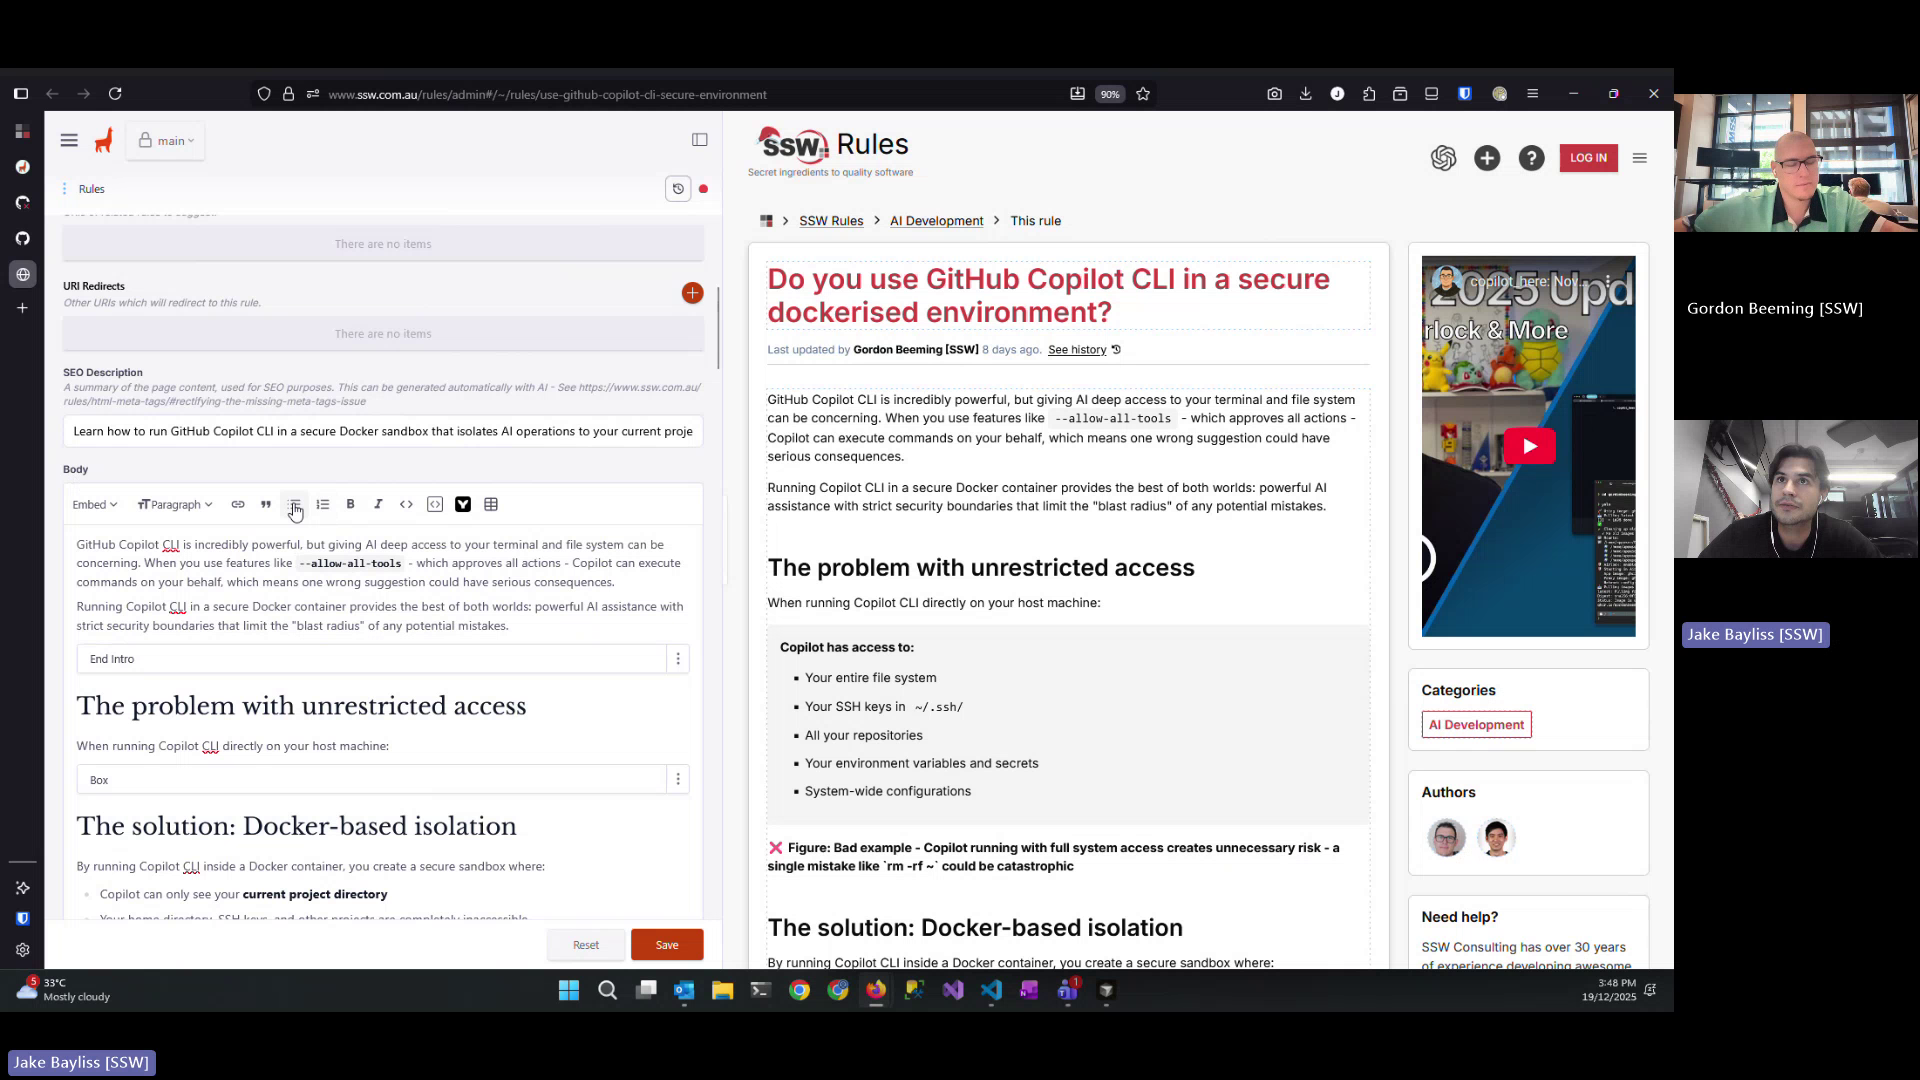Insert a code block in the editor

[435, 505]
